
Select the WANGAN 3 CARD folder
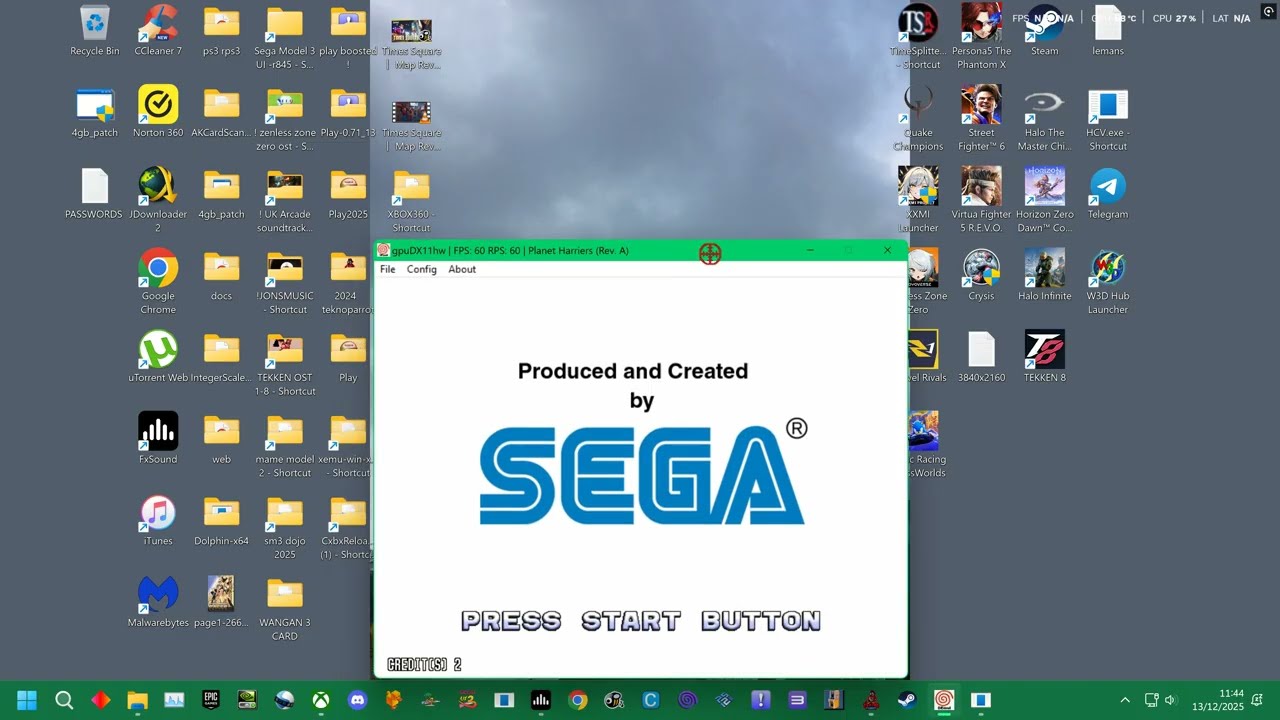pos(285,608)
